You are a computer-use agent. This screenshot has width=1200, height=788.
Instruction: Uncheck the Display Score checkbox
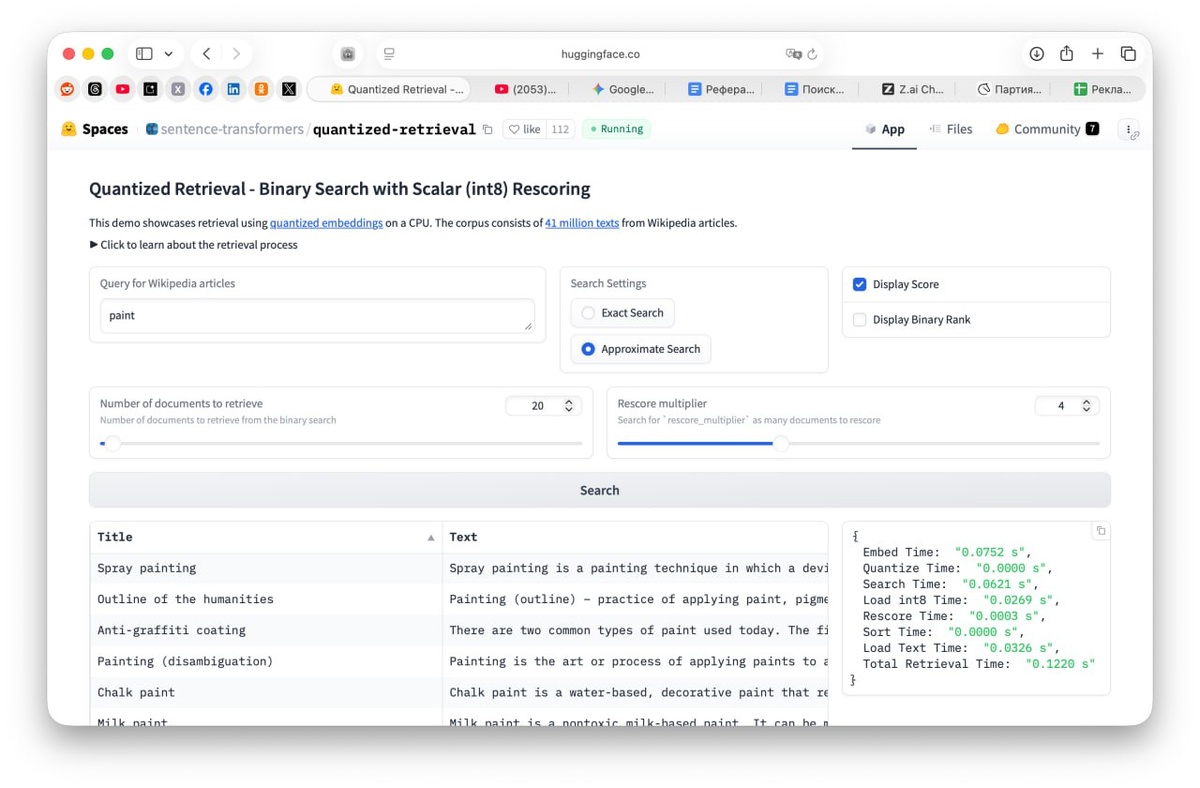point(859,284)
